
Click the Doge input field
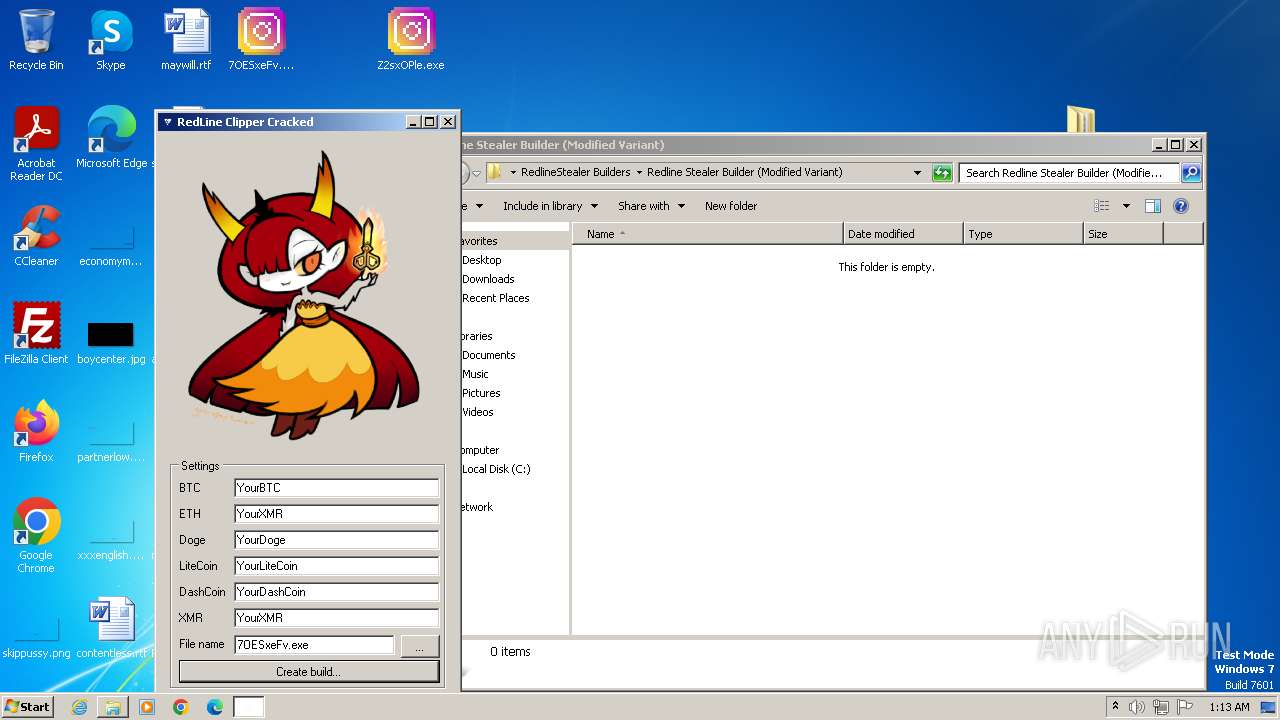coord(337,540)
